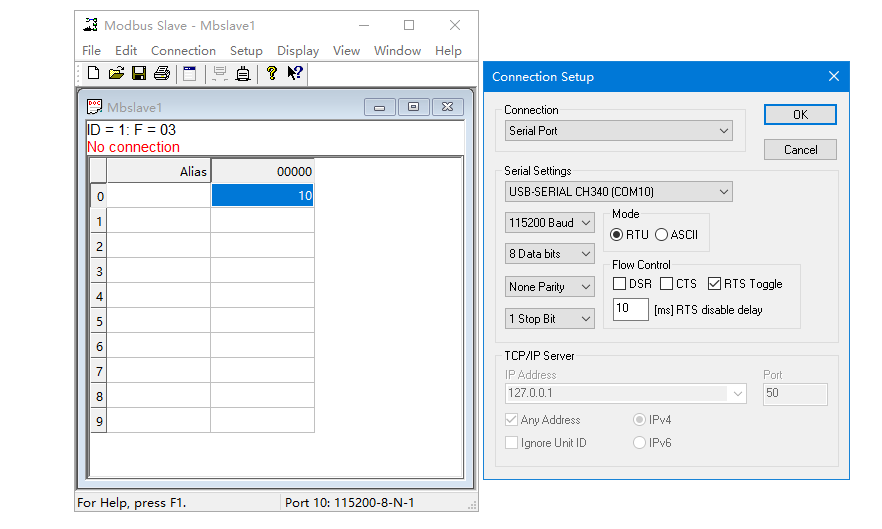Image resolution: width=882 pixels, height=529 pixels.
Task: Click the New document toolbar icon
Action: tap(93, 73)
